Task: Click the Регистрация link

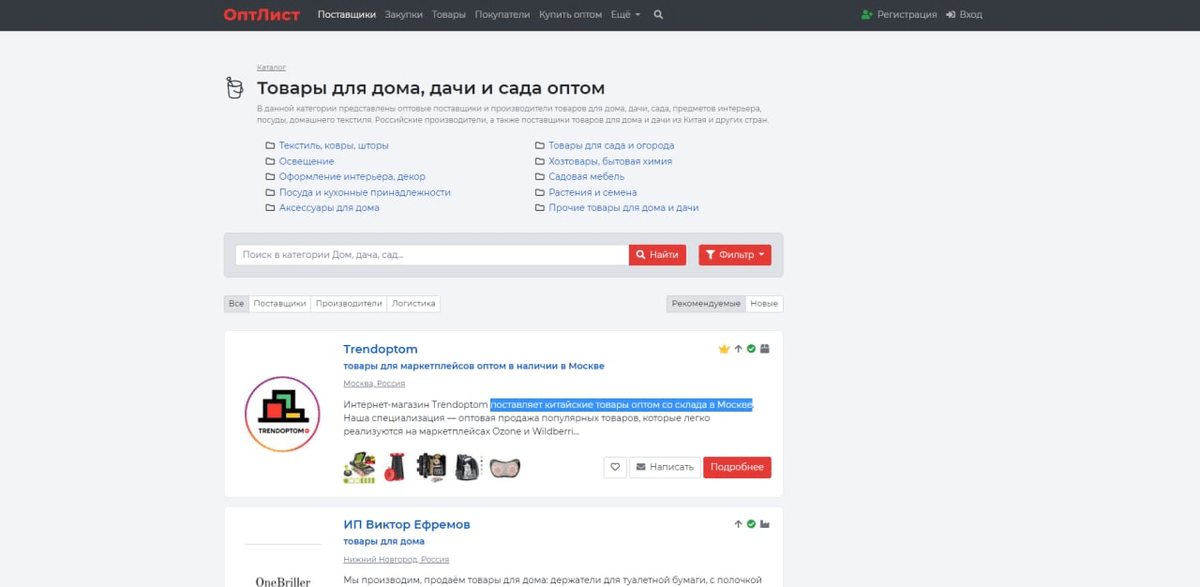Action: (x=899, y=15)
